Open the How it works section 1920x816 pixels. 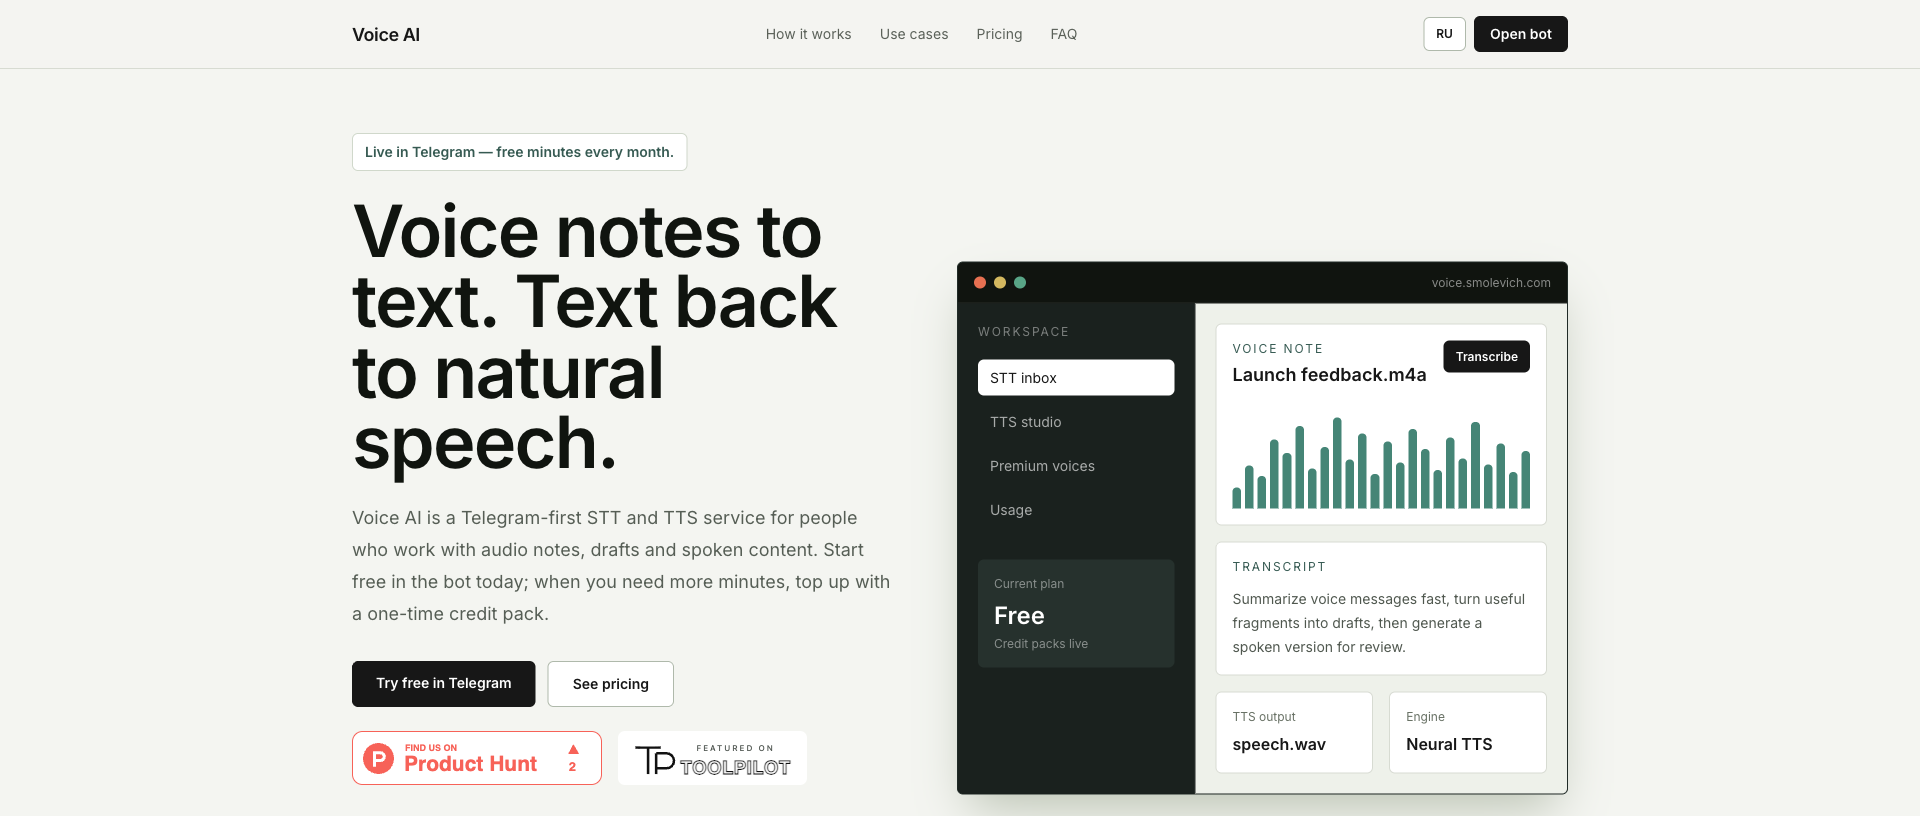coord(808,34)
